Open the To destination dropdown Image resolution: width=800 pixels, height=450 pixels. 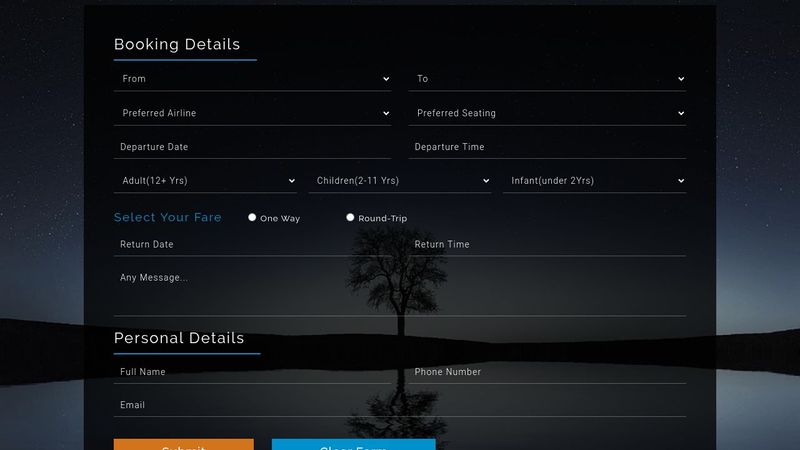tap(547, 79)
